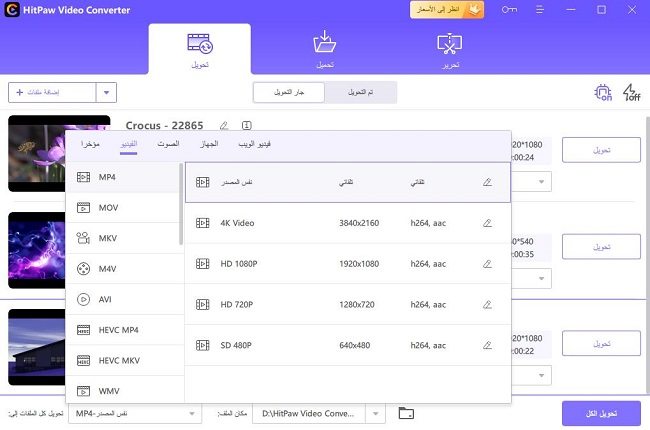
Task: Edit the SD 480P preset settings
Action: tap(488, 345)
